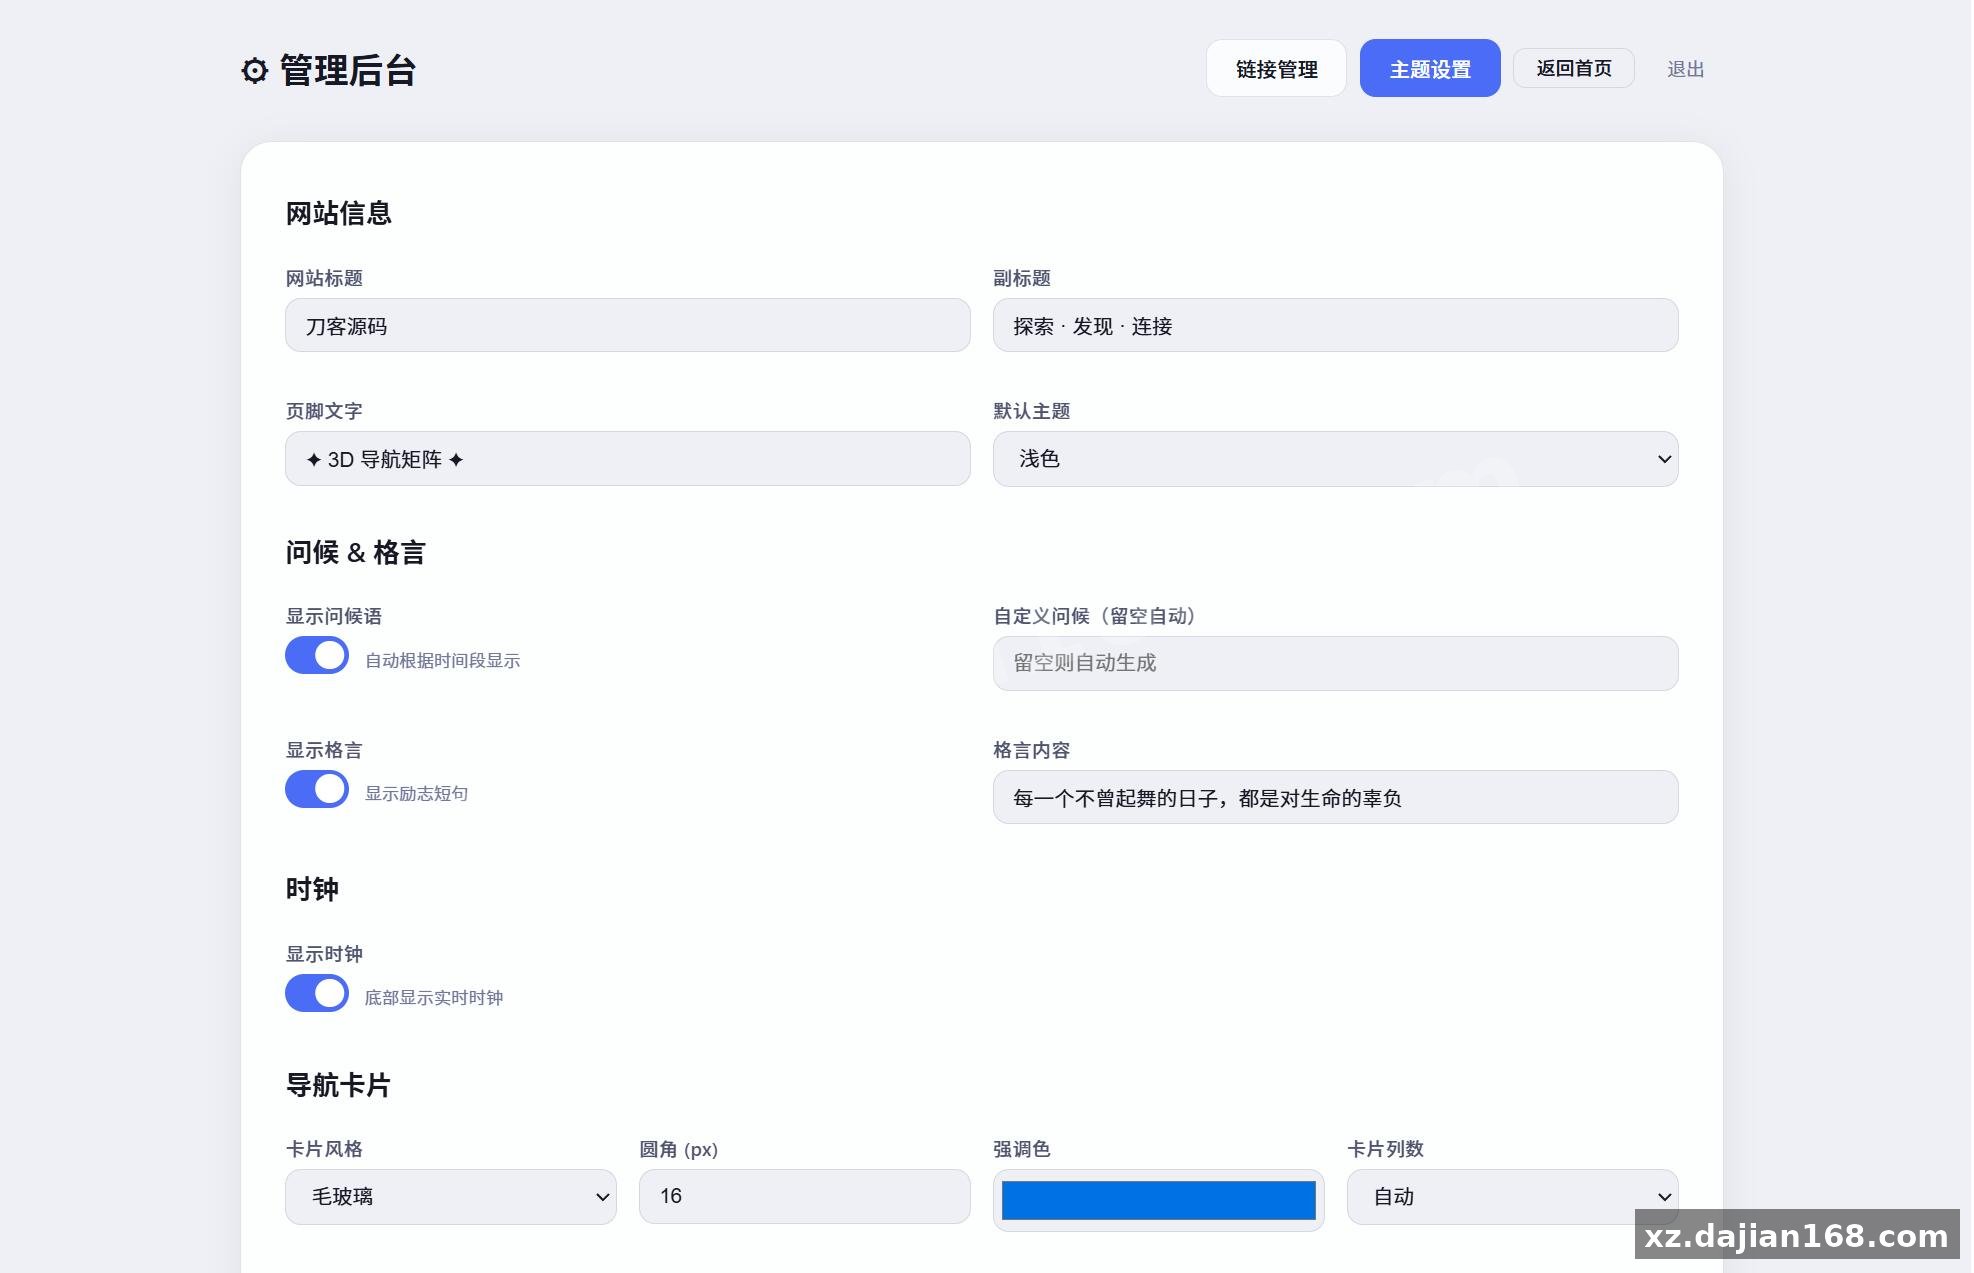Expand the 卡片列数 dropdown

(1512, 1197)
